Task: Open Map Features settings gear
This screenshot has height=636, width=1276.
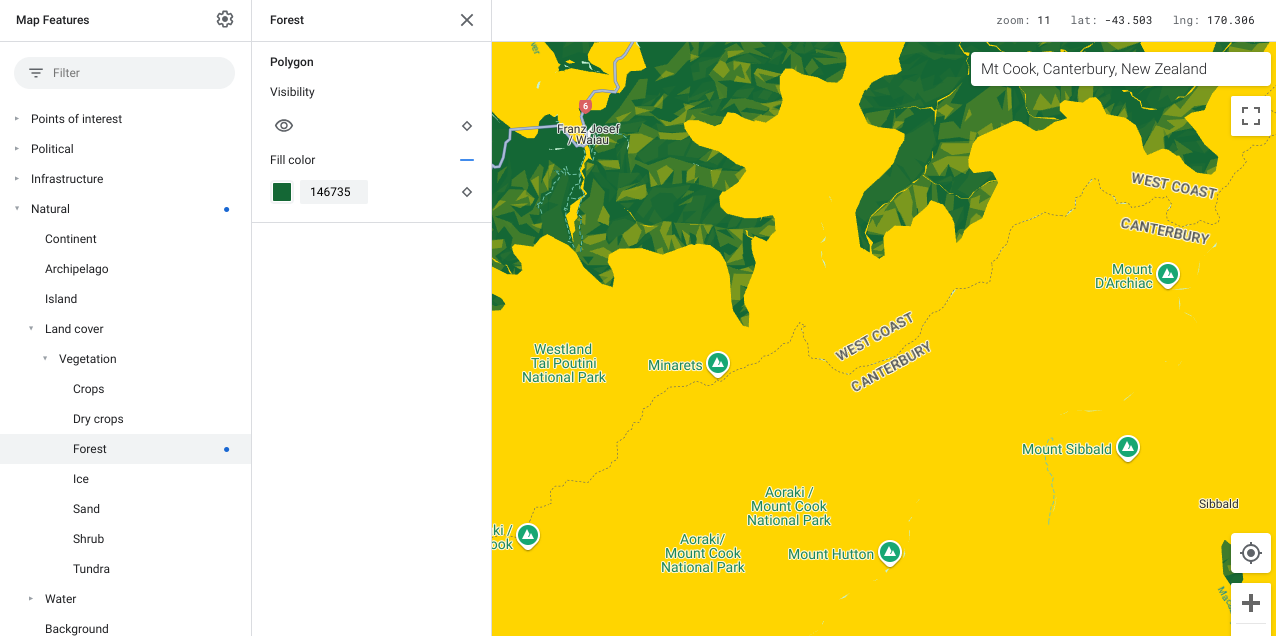Action: [225, 19]
